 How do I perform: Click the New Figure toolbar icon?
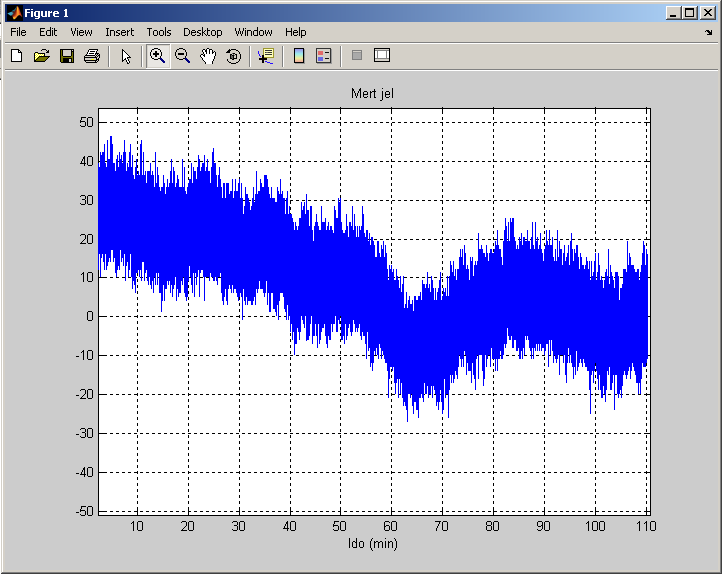coord(16,56)
